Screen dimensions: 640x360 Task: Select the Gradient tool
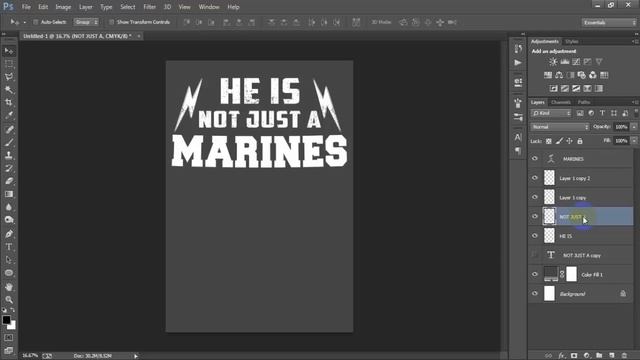pos(9,194)
